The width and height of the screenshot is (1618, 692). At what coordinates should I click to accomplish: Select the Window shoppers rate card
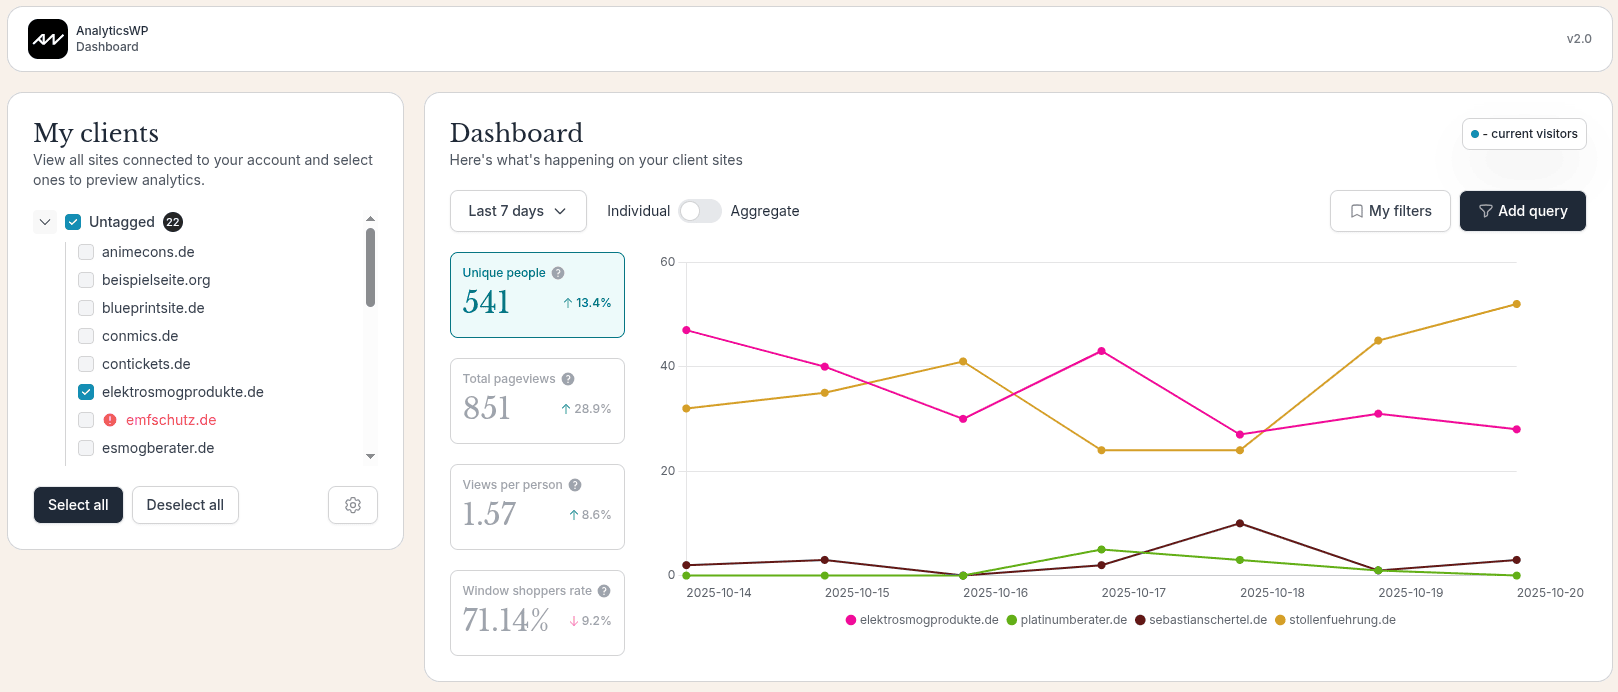click(537, 613)
